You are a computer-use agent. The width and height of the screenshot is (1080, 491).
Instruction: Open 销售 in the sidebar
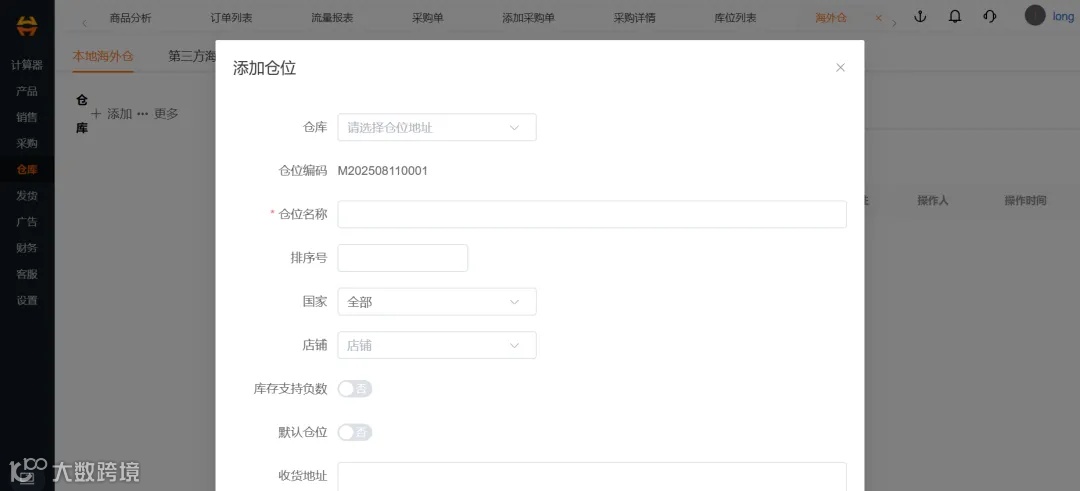[27, 117]
